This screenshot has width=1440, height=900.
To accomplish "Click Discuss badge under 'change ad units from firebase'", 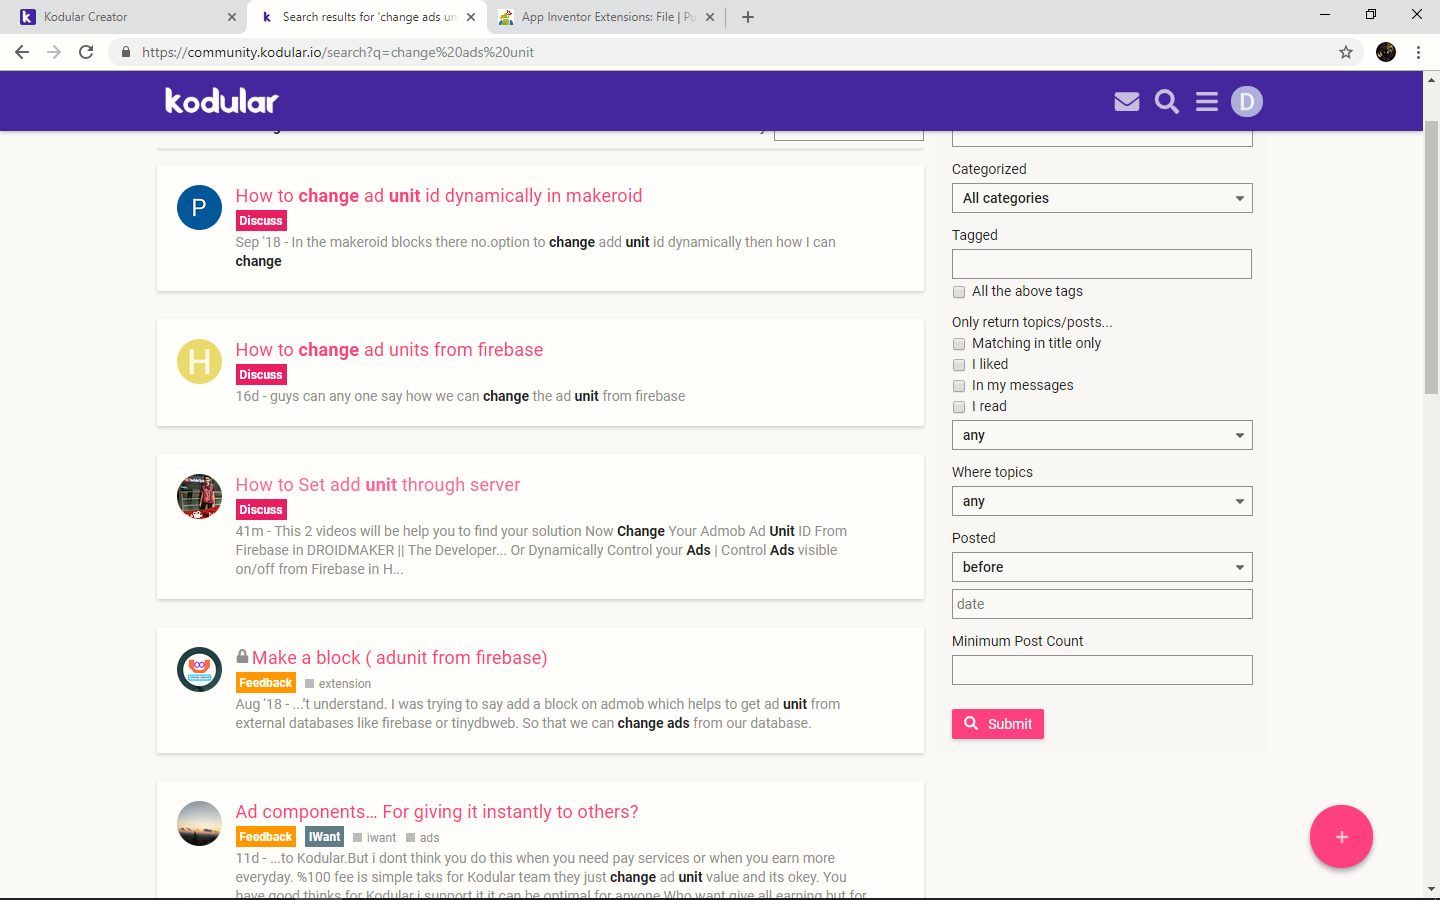I will [261, 375].
